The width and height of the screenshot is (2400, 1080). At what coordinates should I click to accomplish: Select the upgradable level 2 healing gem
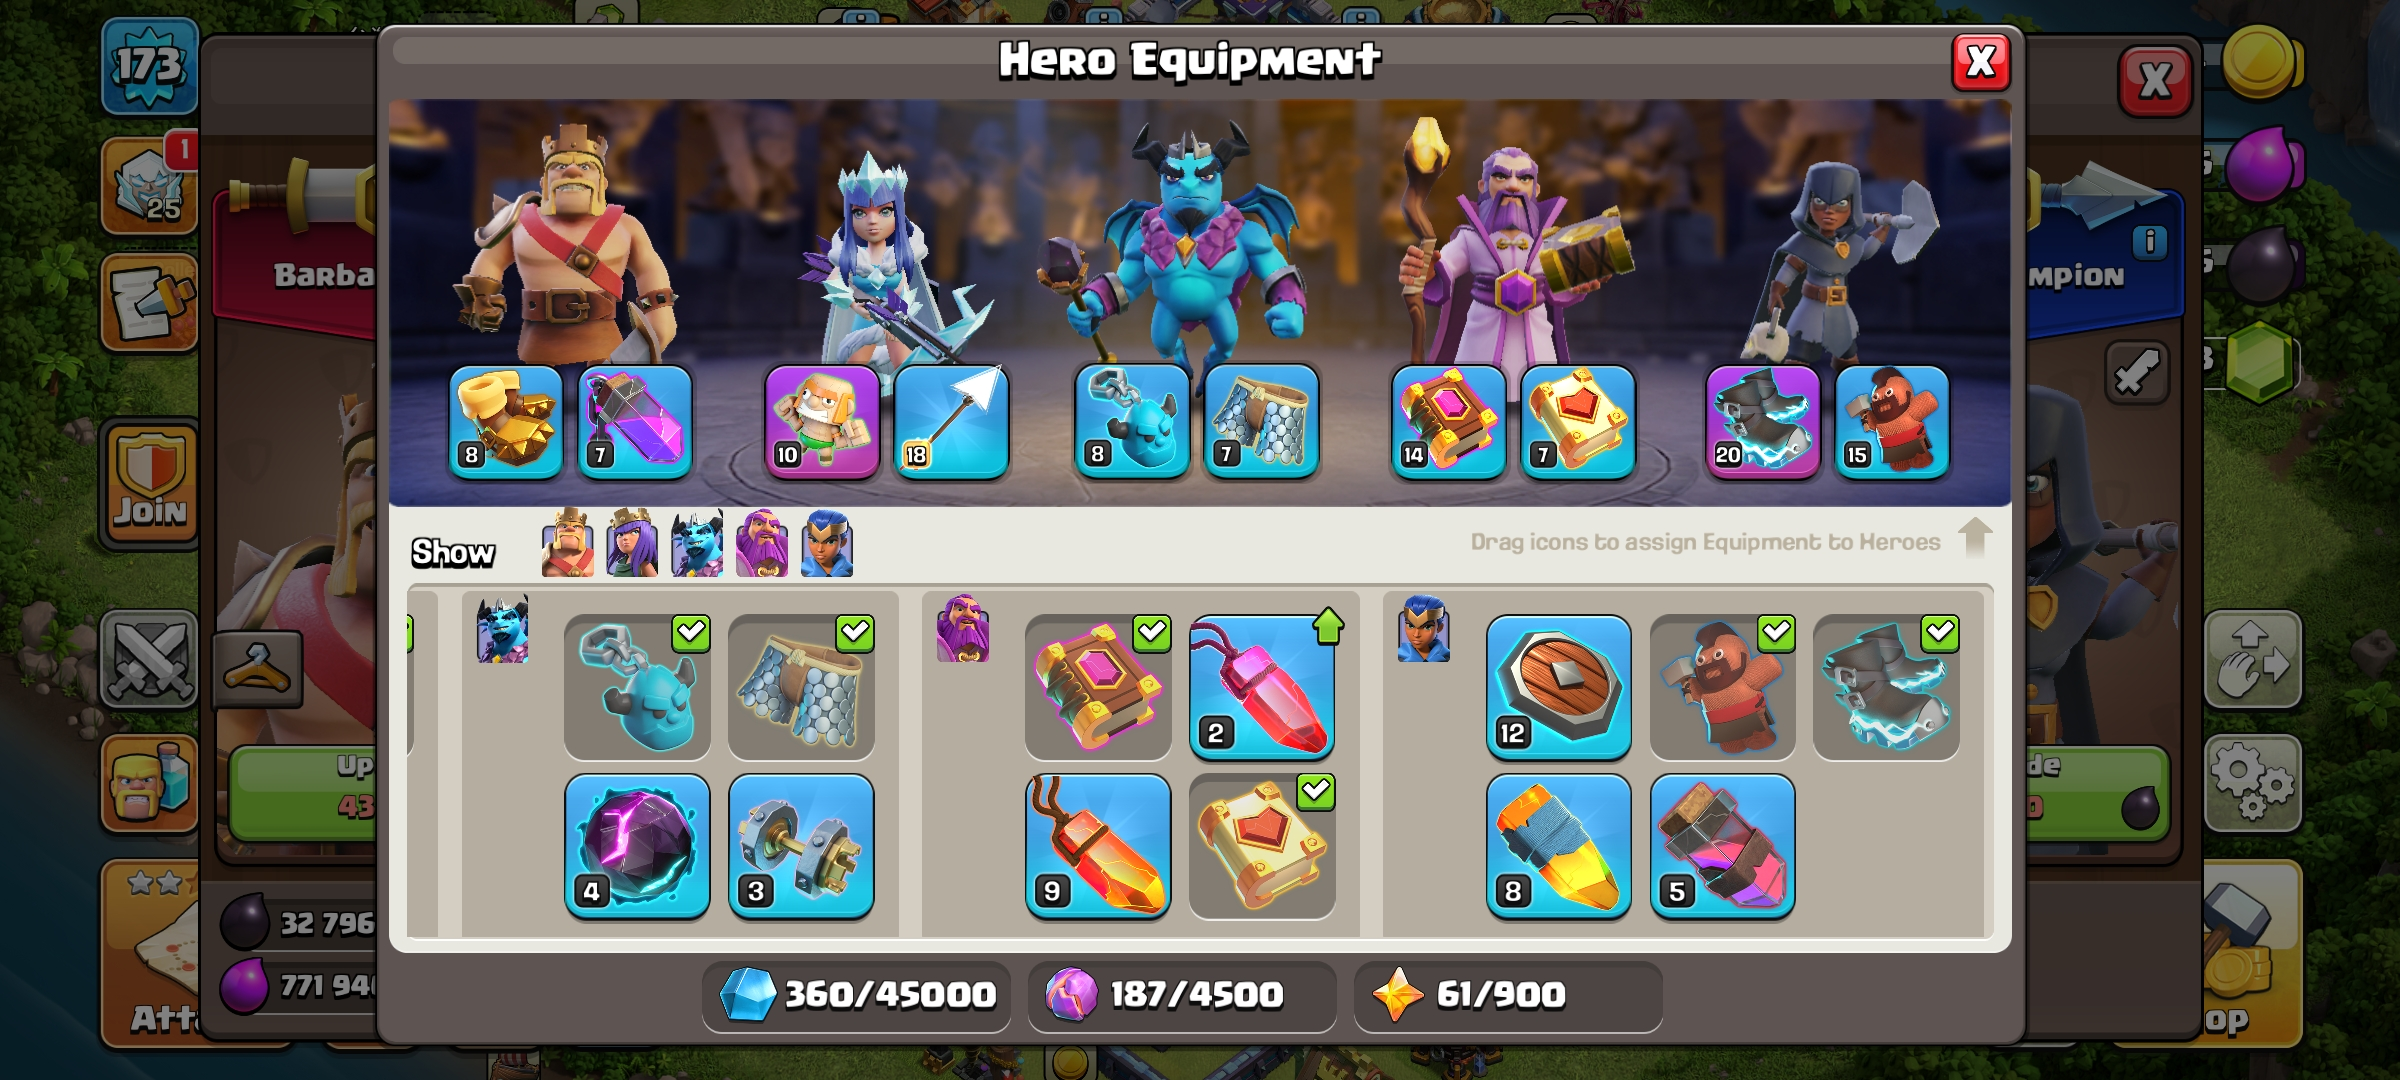pyautogui.click(x=1262, y=687)
